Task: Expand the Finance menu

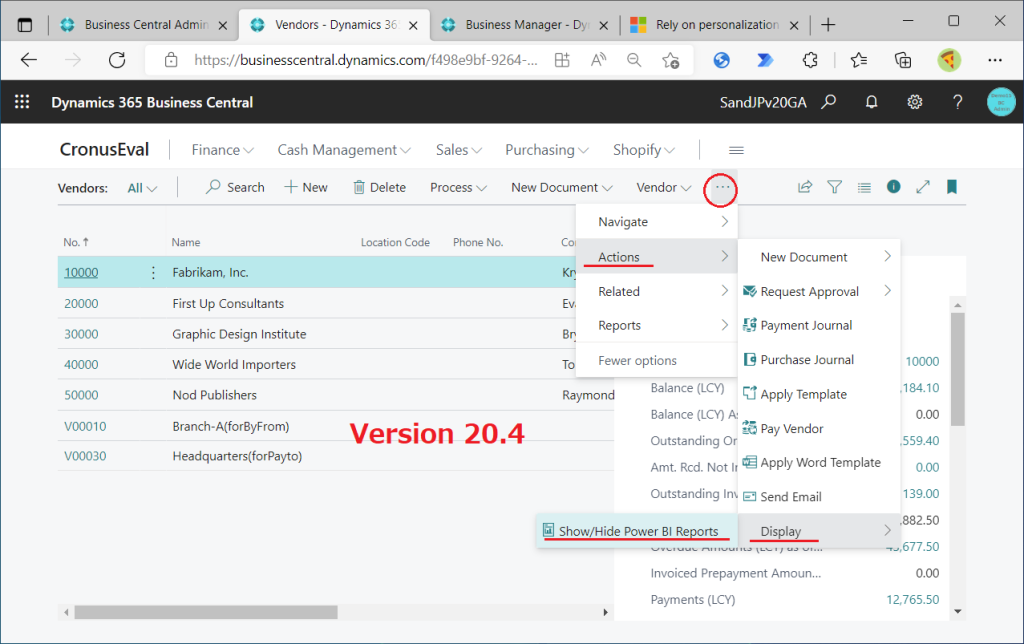Action: [x=222, y=150]
